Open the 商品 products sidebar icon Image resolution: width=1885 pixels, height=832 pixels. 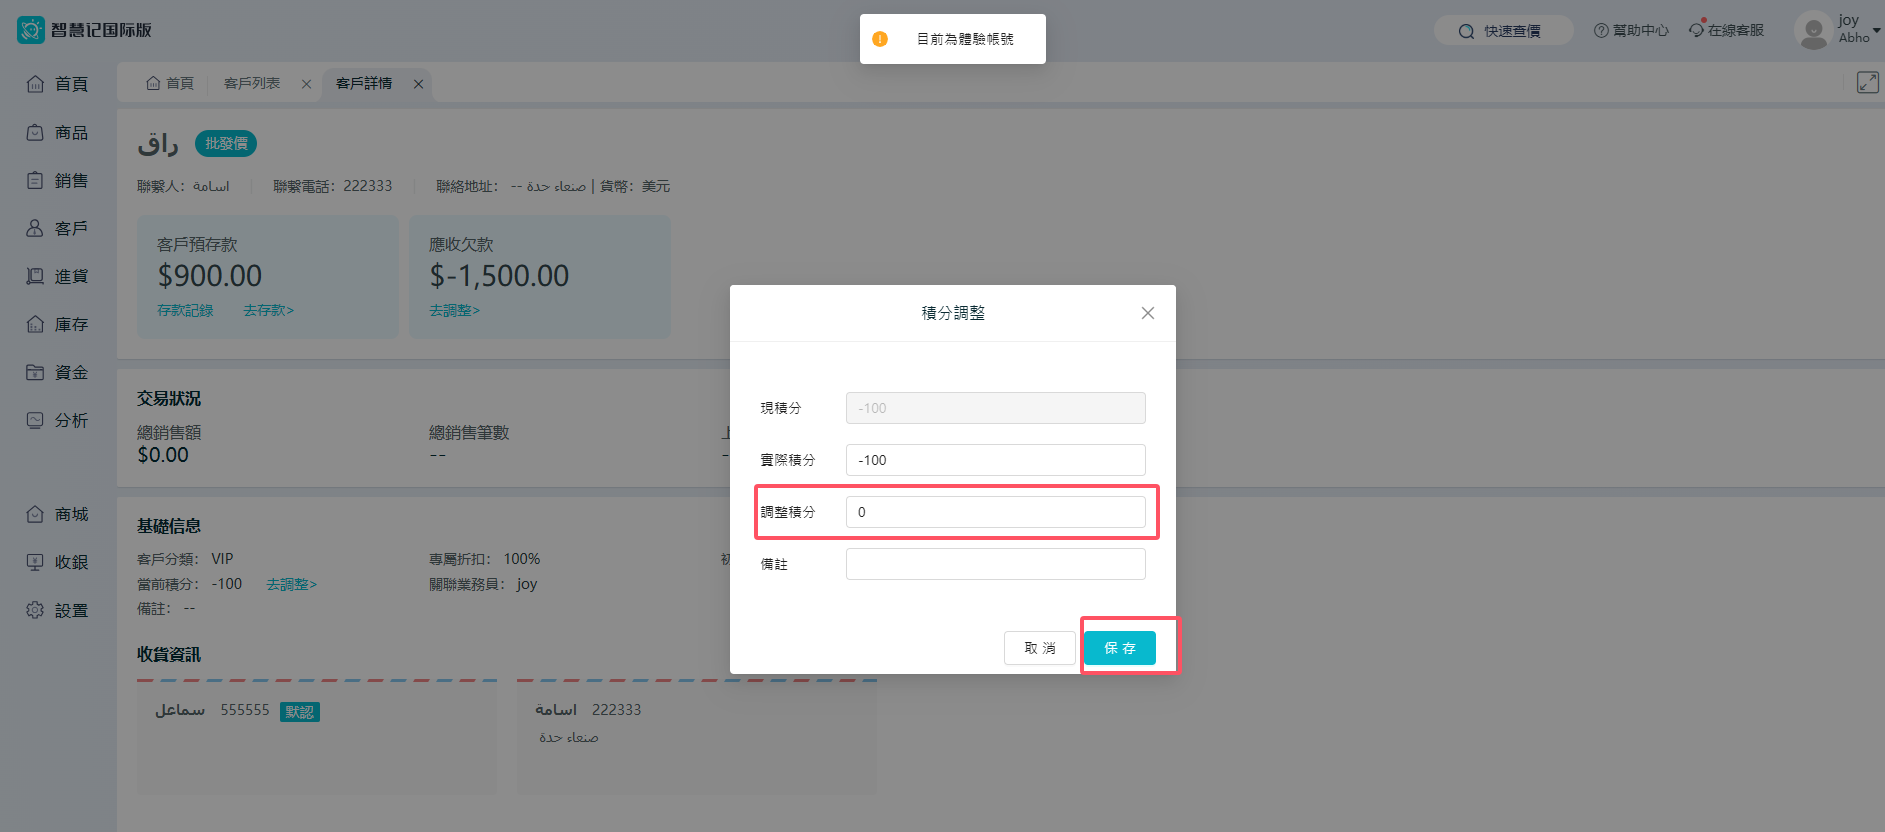coord(35,132)
